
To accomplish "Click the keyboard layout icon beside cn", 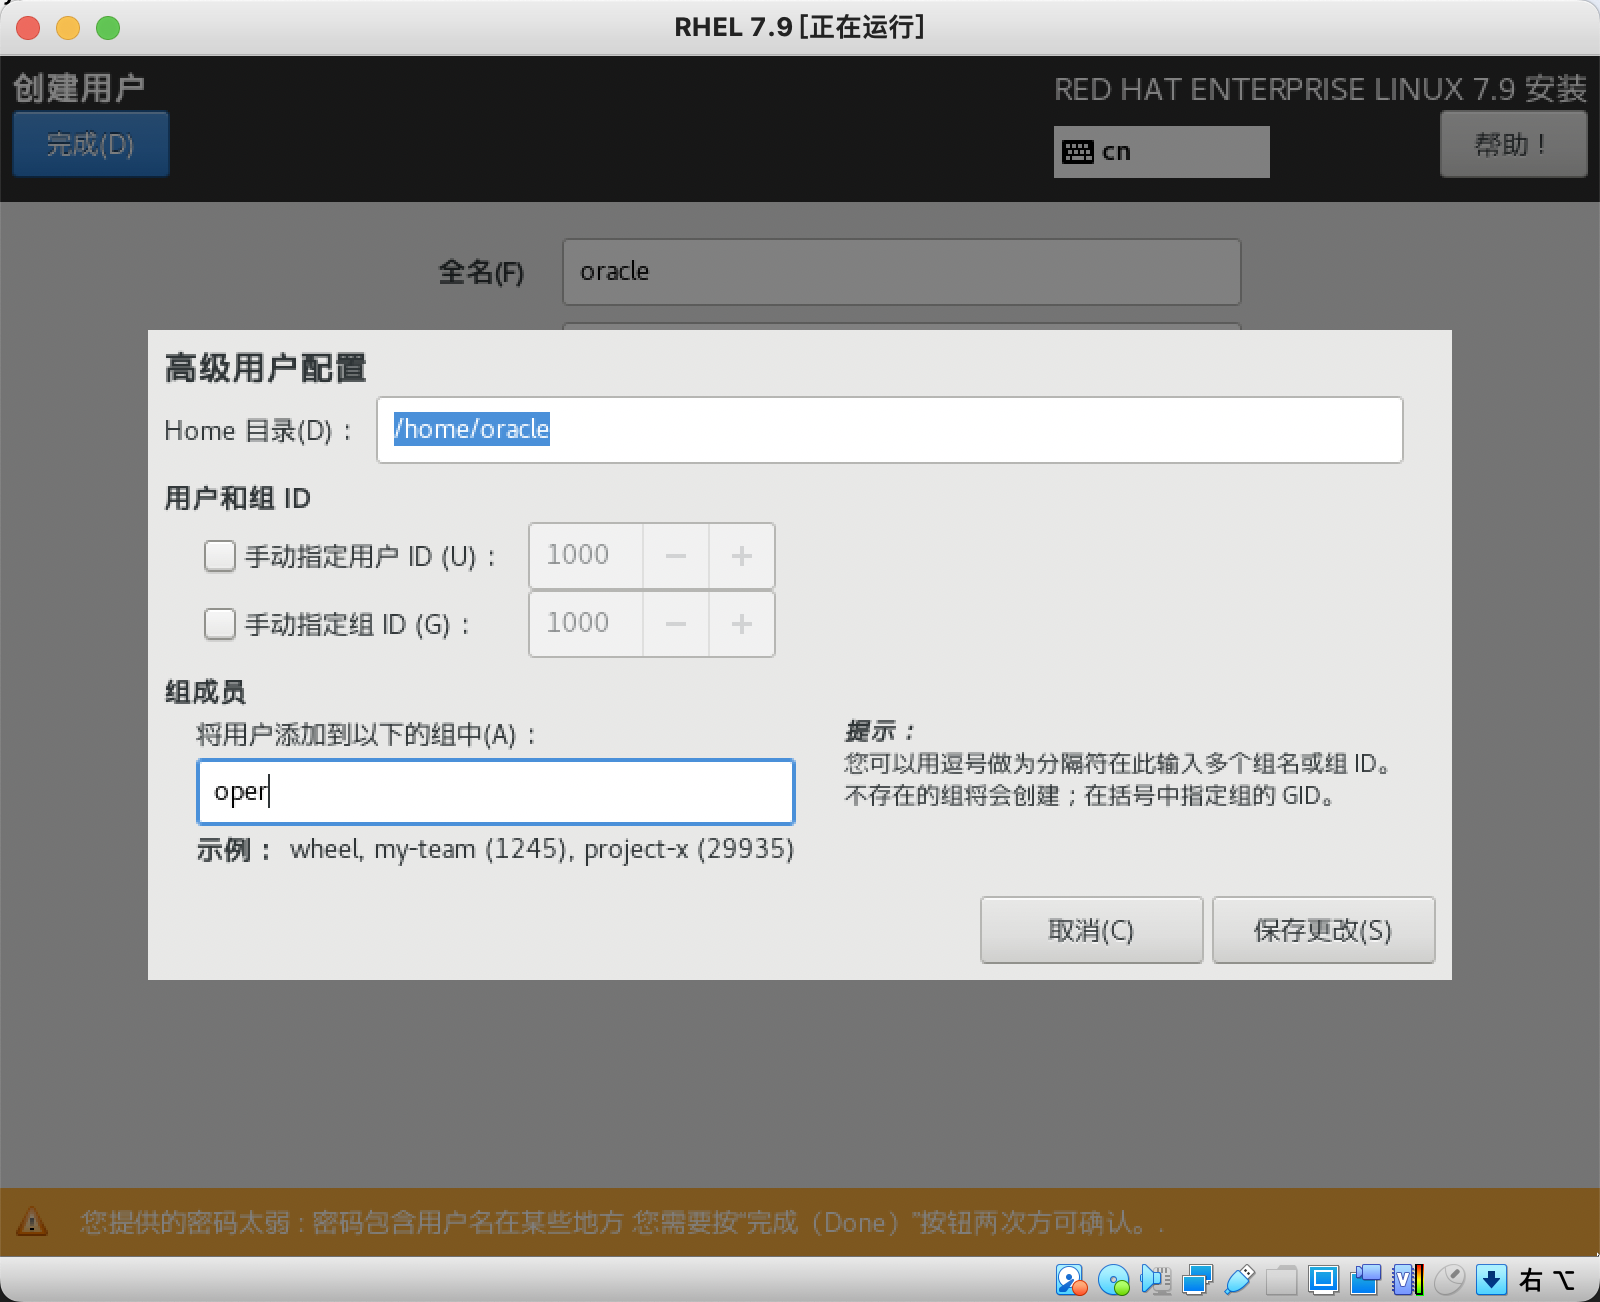I will [x=1078, y=152].
